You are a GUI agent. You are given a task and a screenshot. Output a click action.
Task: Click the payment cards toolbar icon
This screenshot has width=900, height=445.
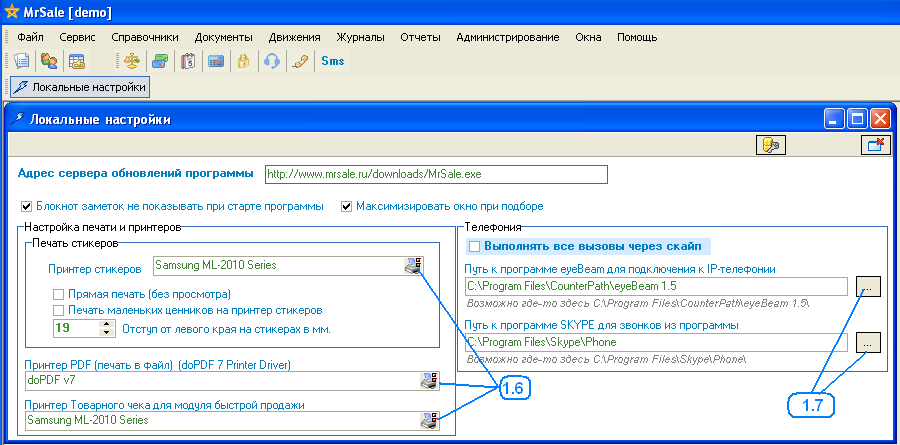[160, 61]
